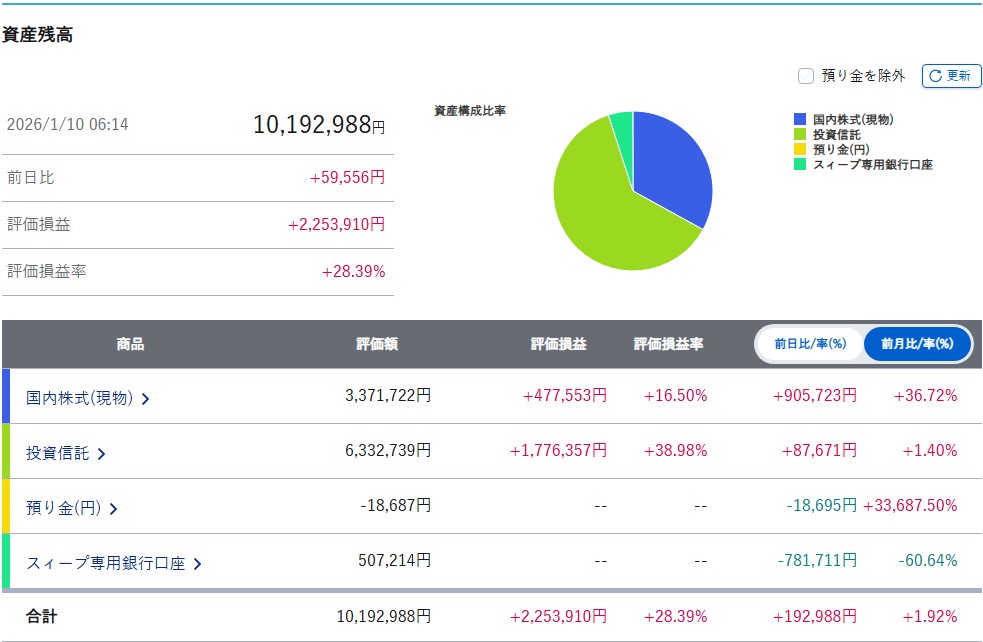This screenshot has height=642, width=983.
Task: Enable the 預り金を除外 checkbox
Action: [806, 76]
